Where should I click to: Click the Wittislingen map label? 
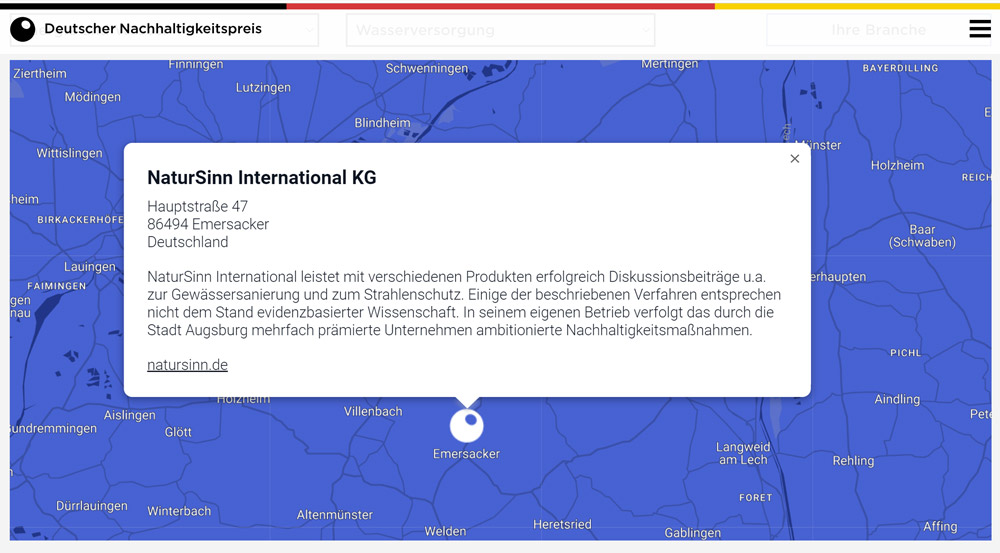70,153
